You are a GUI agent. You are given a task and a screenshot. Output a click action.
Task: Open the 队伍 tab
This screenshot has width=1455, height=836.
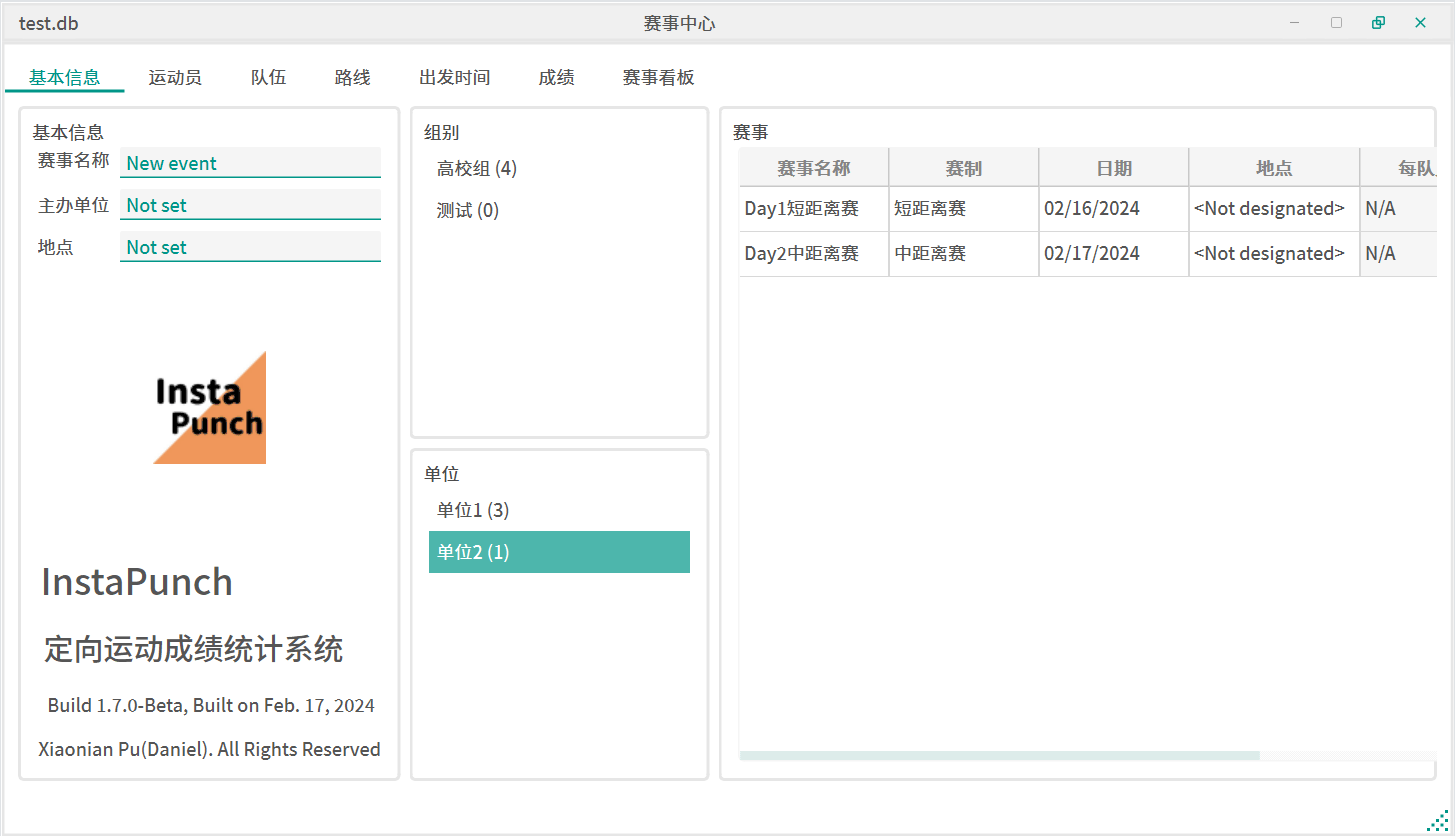click(268, 77)
